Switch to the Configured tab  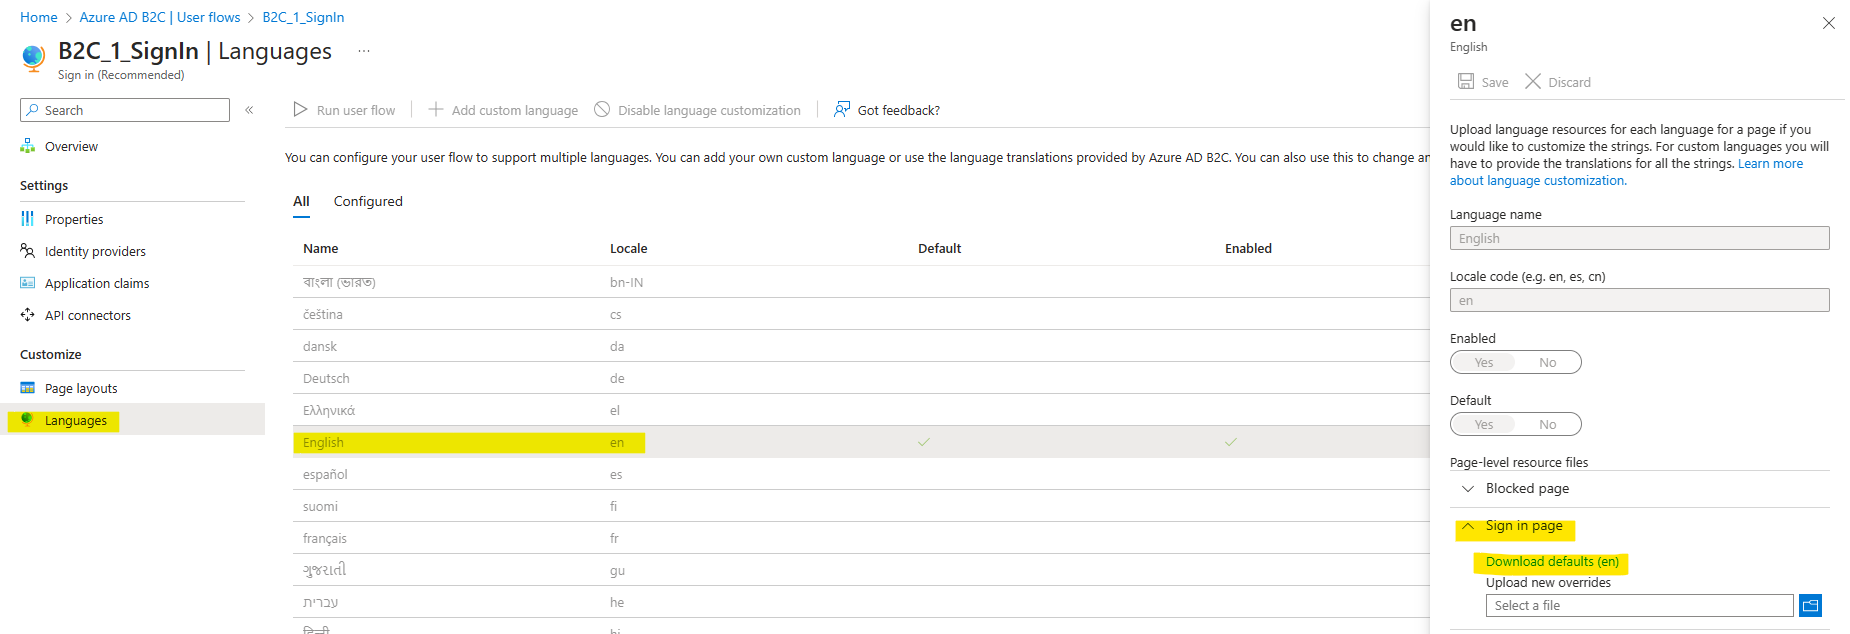pos(368,201)
